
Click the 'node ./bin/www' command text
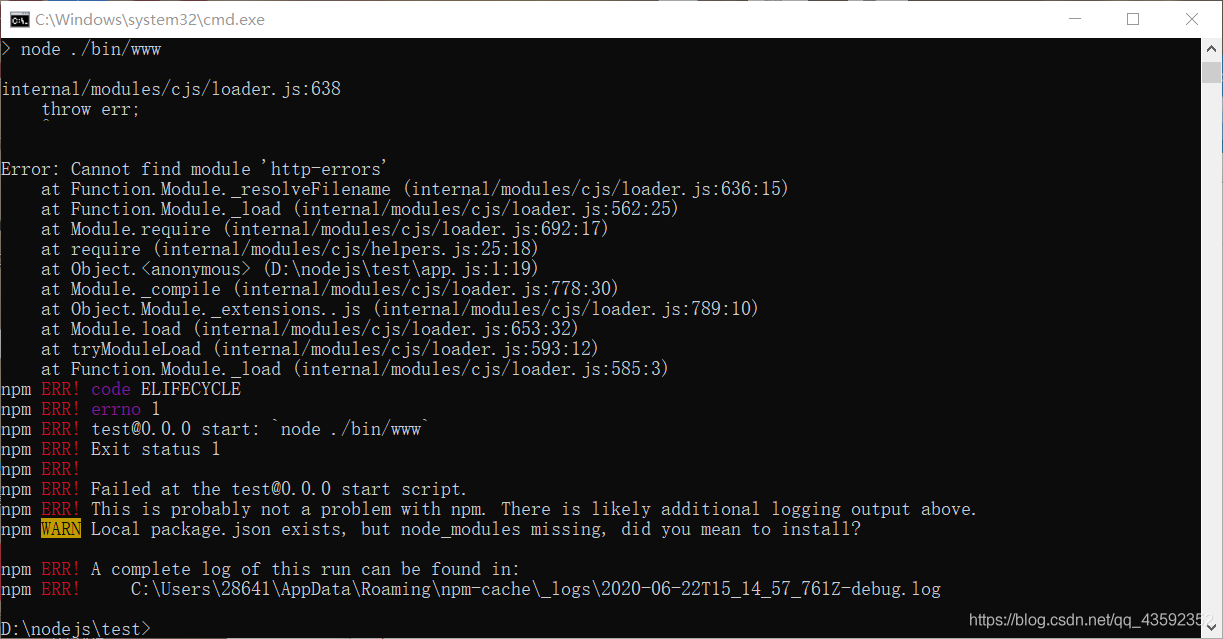click(x=90, y=48)
